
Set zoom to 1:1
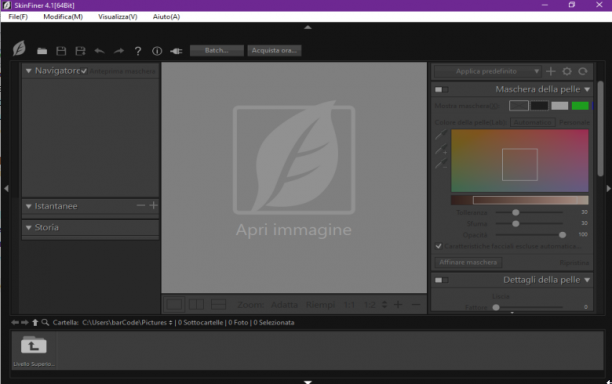[x=349, y=304]
